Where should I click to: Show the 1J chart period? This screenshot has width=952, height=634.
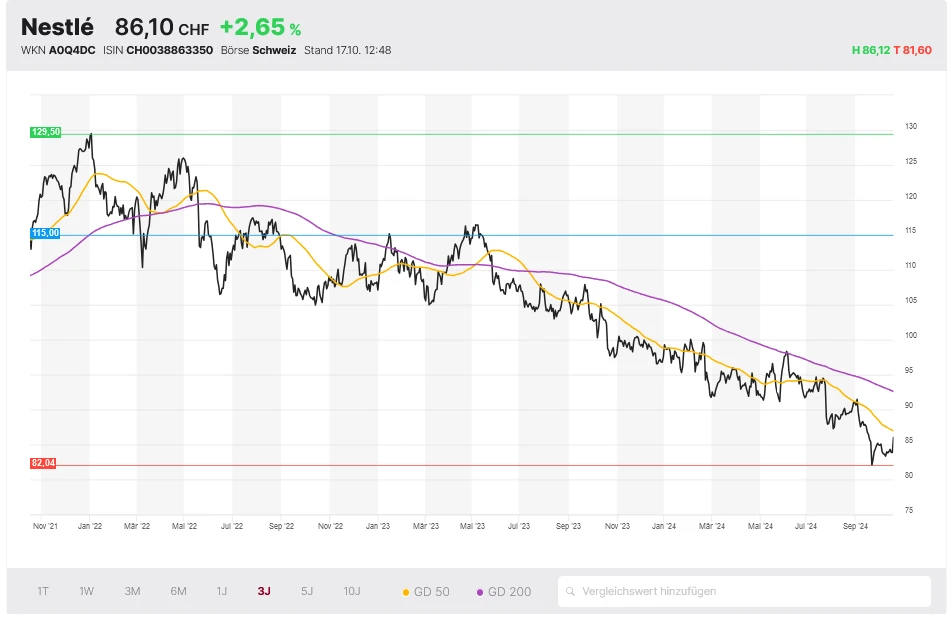pyautogui.click(x=222, y=591)
